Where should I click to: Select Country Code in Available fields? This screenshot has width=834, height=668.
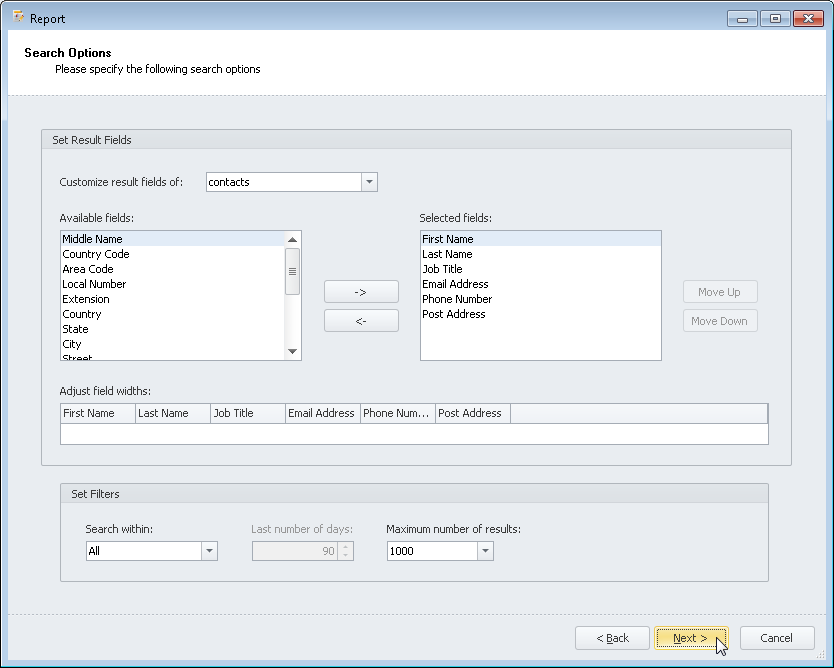(x=95, y=254)
